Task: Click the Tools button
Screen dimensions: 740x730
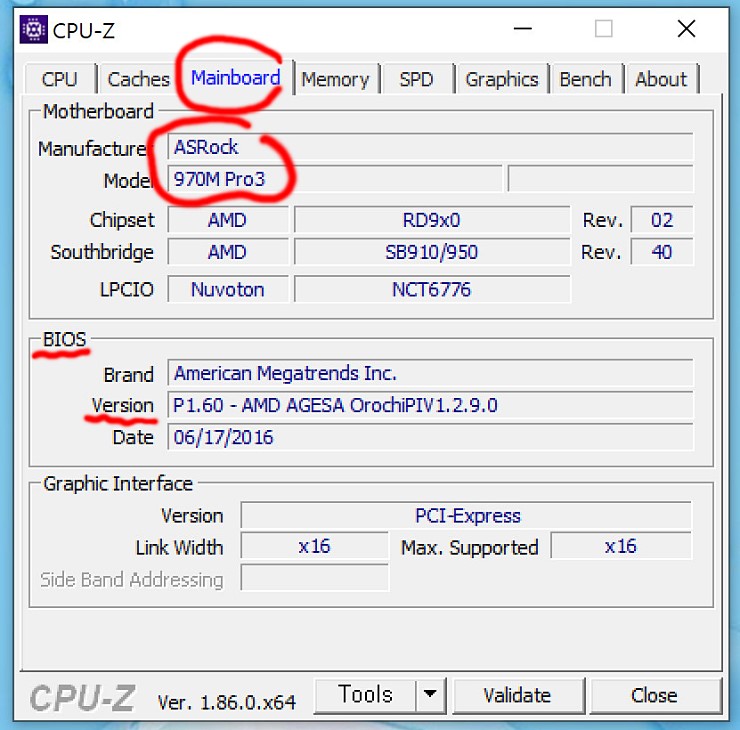Action: click(x=365, y=695)
